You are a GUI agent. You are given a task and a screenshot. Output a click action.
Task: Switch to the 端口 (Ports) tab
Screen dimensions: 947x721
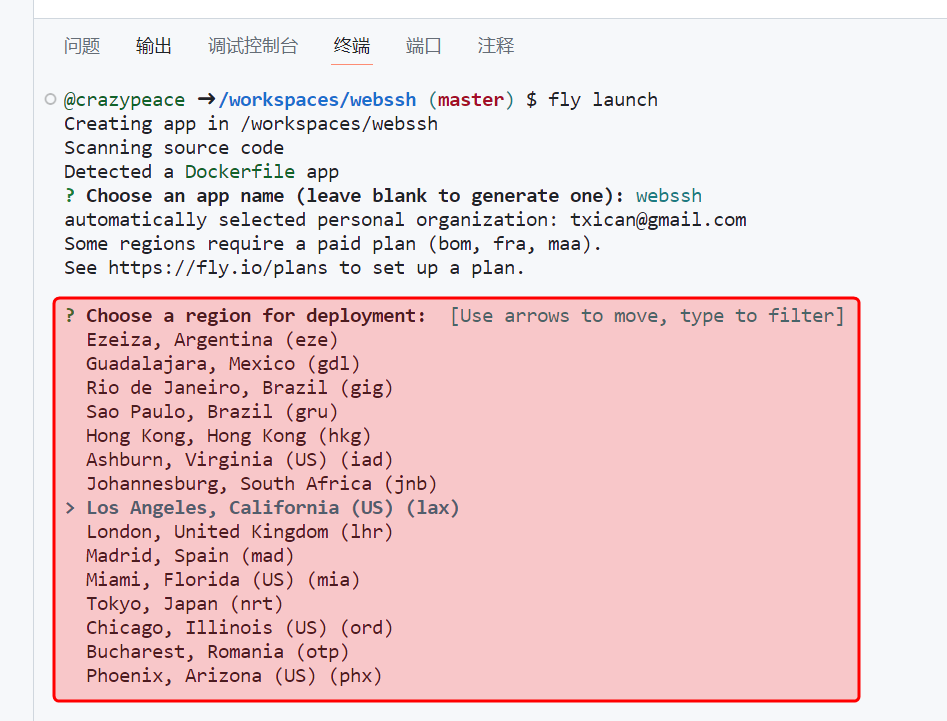coord(424,46)
